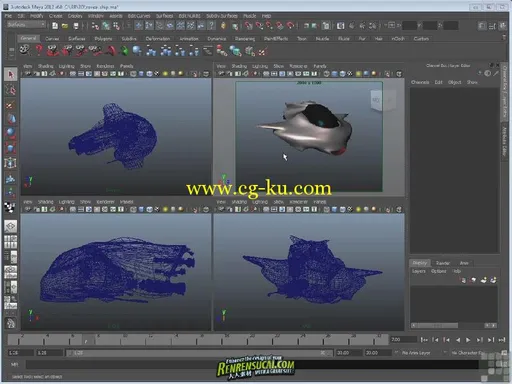512x384 pixels.
Task: Select the Universal Manipulator tool
Action: (x=10, y=163)
